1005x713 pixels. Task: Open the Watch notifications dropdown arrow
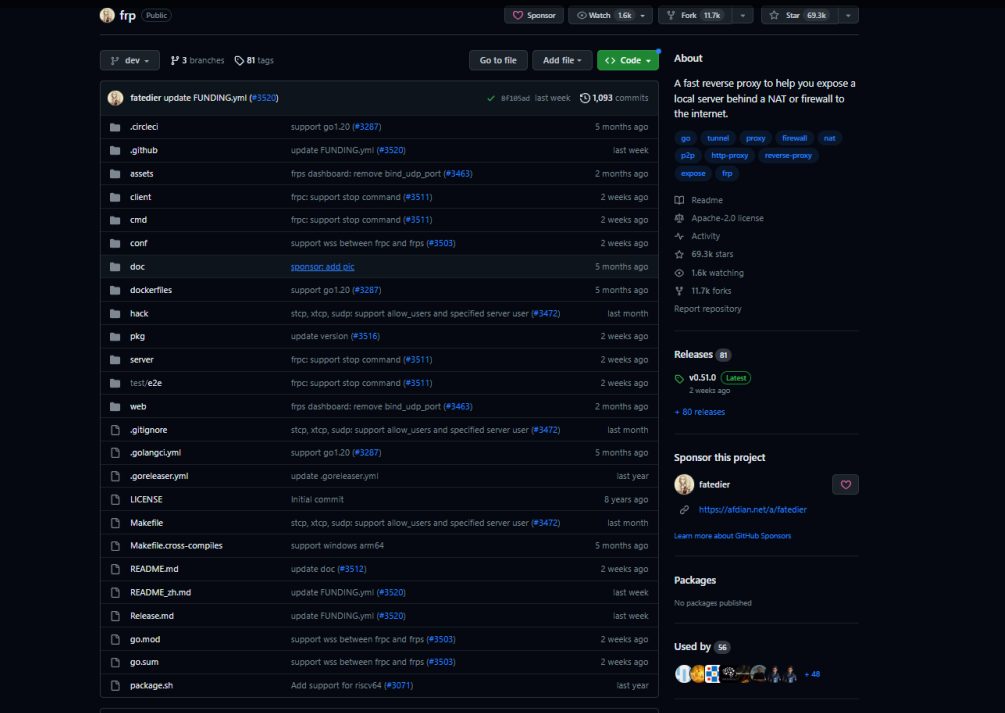(x=644, y=15)
